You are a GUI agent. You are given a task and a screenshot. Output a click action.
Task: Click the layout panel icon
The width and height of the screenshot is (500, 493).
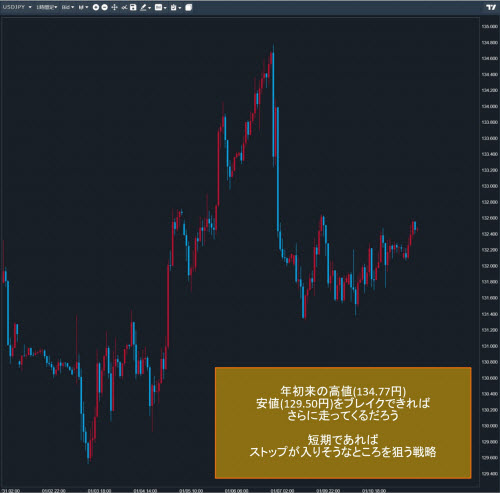tap(158, 7)
